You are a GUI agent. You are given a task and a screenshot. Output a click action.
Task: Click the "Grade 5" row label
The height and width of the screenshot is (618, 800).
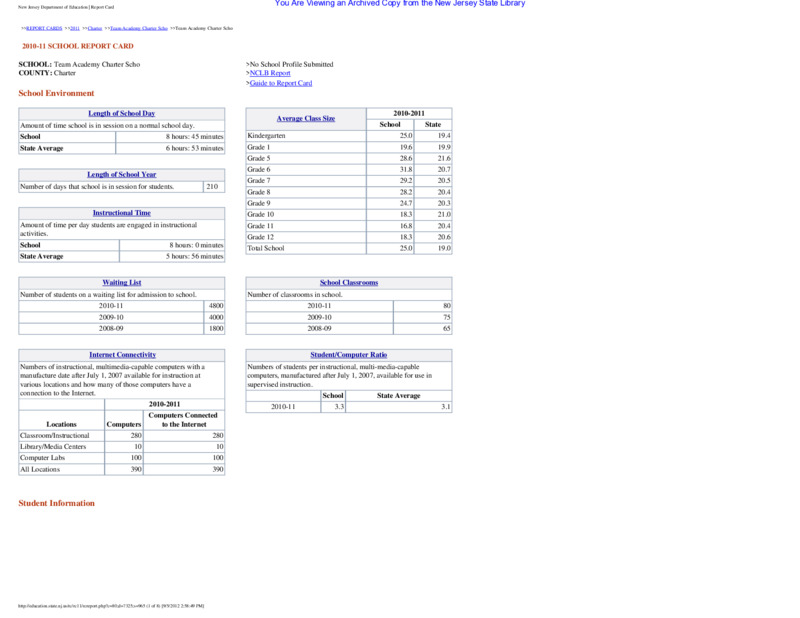click(259, 158)
